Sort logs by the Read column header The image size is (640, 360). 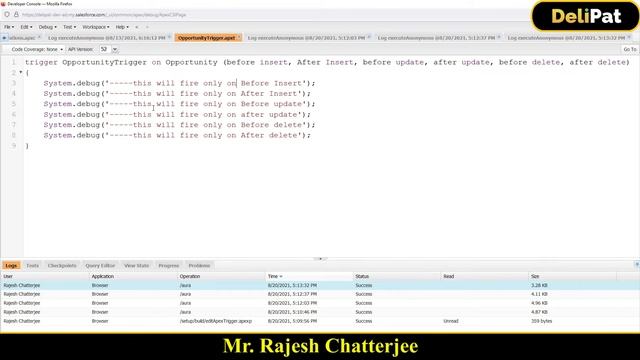coord(485,276)
